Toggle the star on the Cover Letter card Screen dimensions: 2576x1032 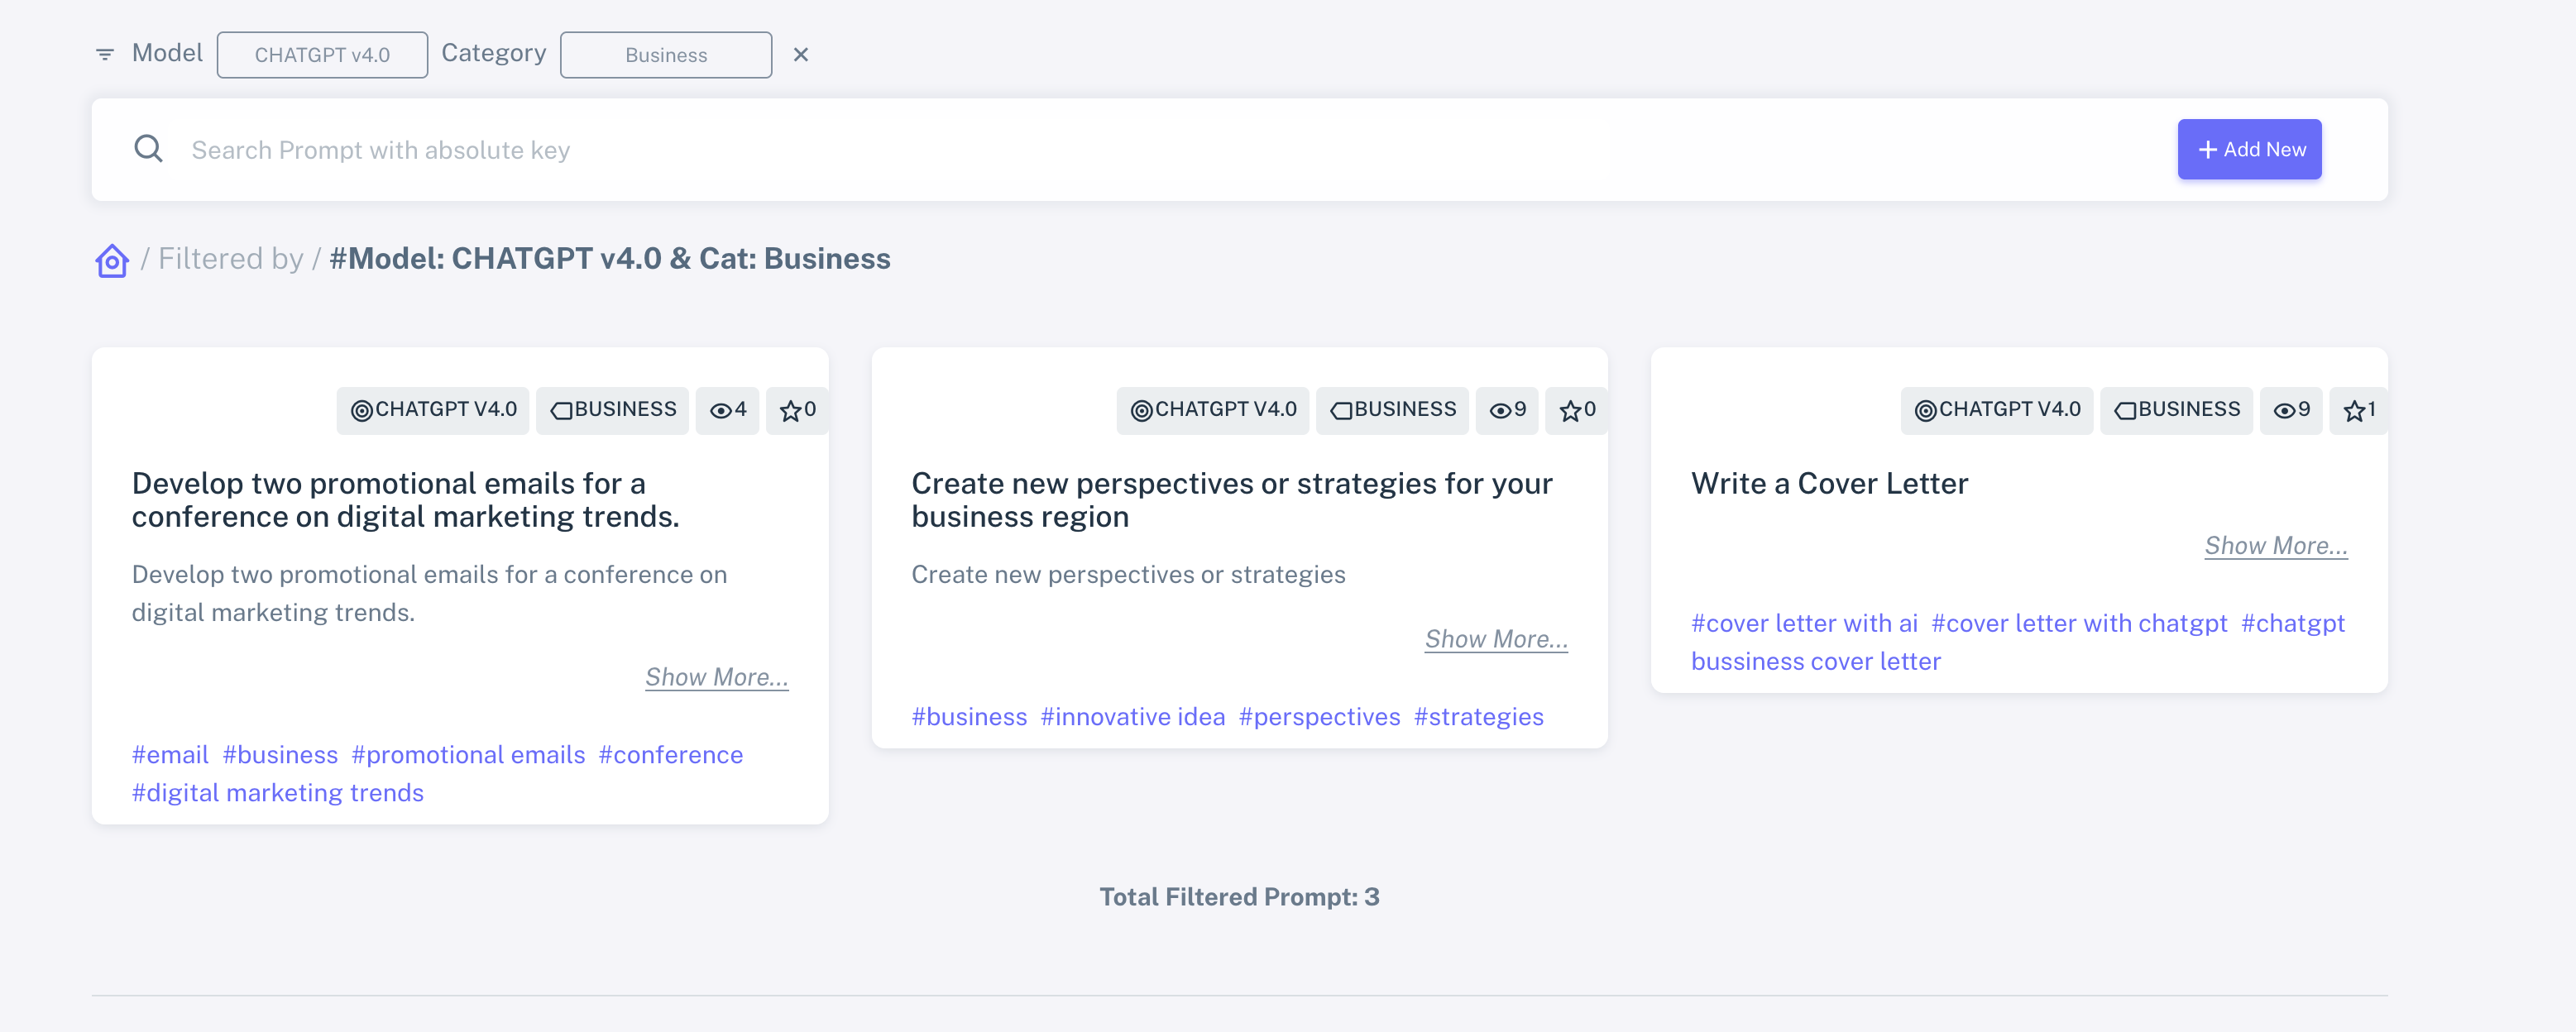tap(2358, 409)
